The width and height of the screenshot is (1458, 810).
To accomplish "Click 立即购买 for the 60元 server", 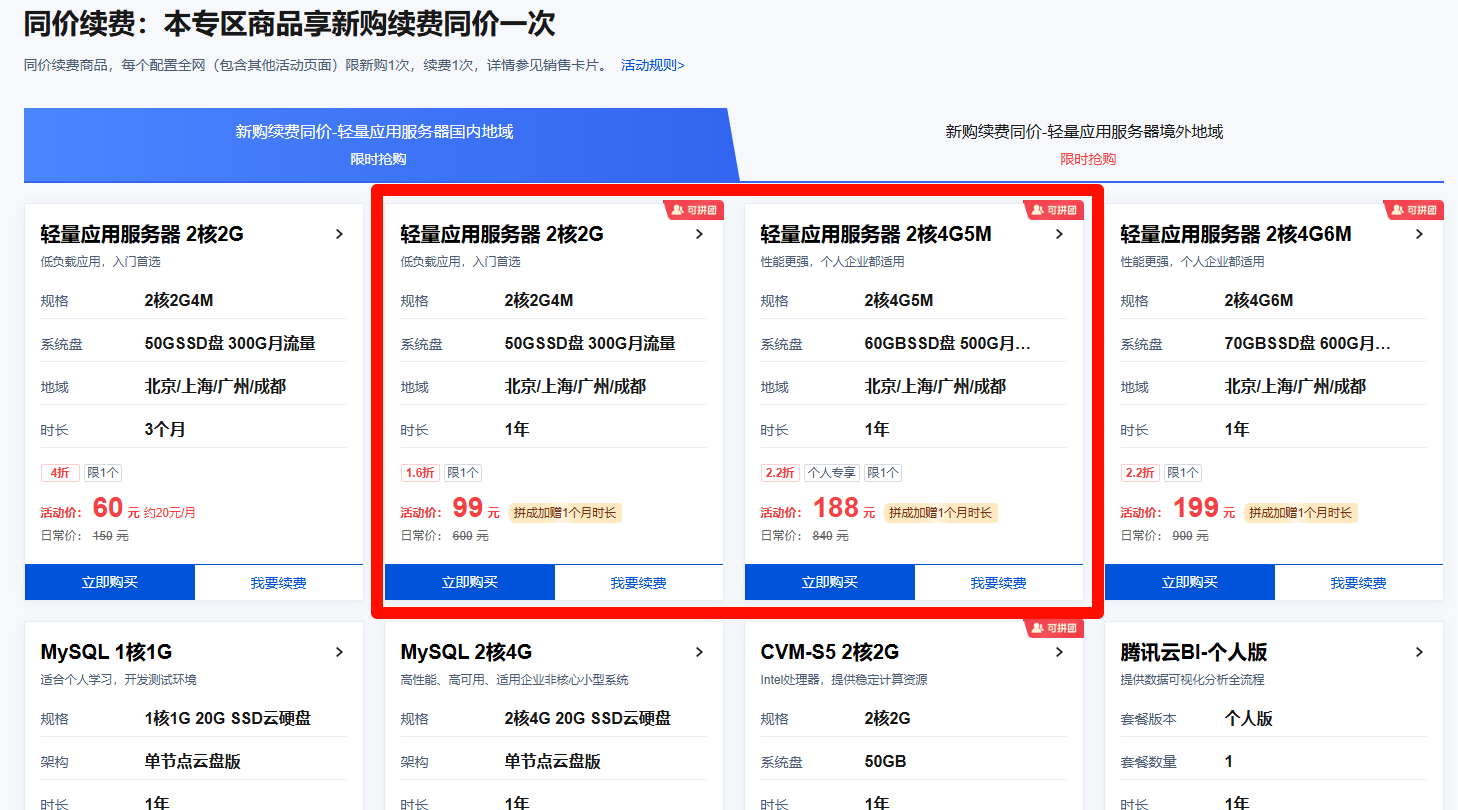I will [x=110, y=583].
